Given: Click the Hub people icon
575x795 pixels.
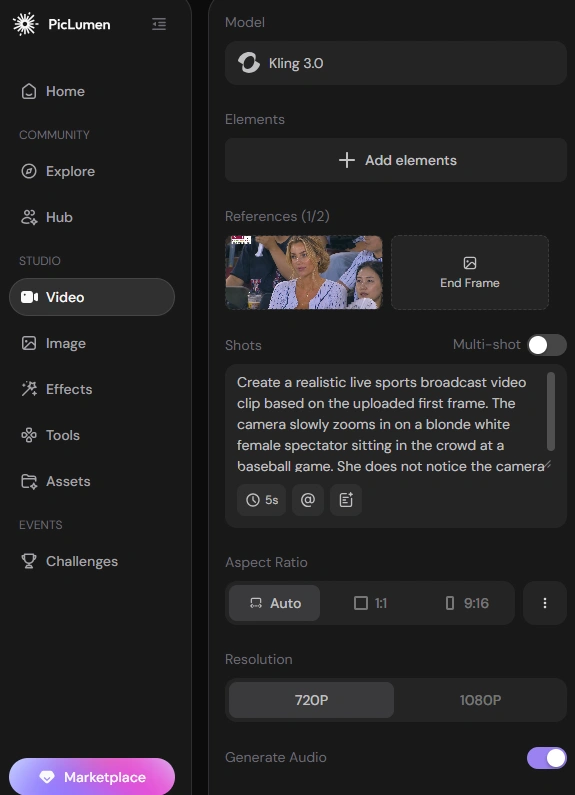Looking at the screenshot, I should pos(29,217).
